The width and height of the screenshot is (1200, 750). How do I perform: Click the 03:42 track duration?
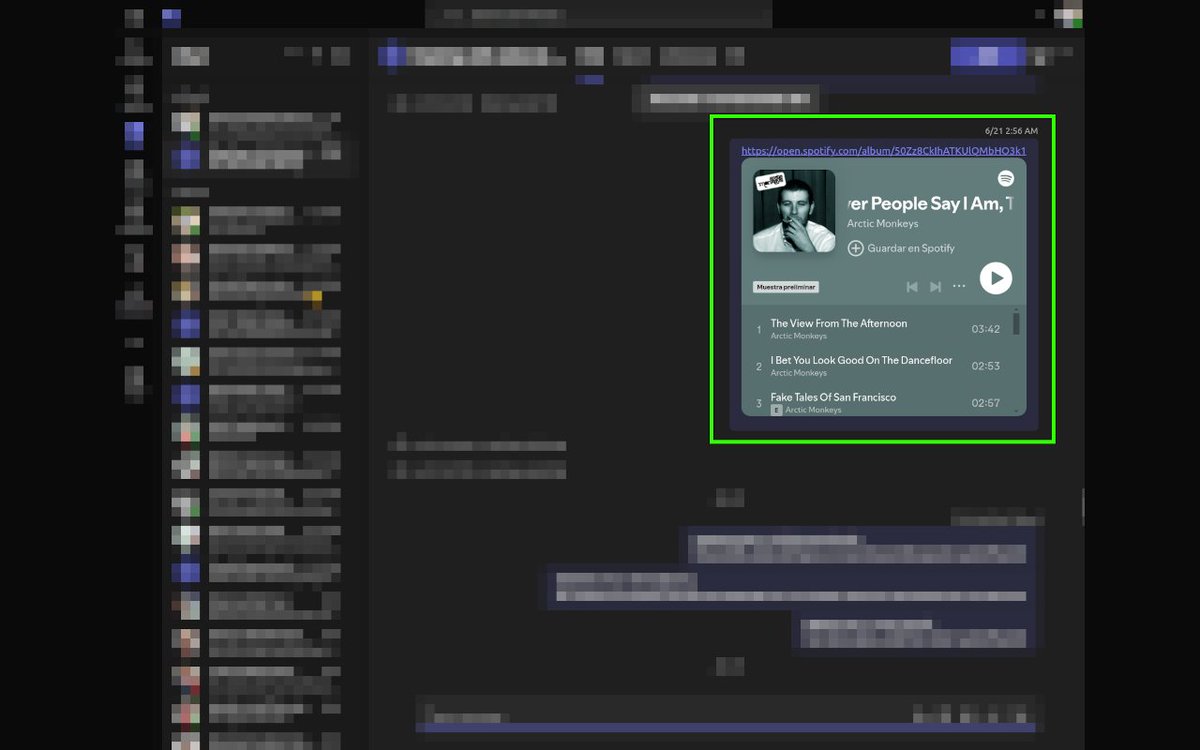(986, 329)
